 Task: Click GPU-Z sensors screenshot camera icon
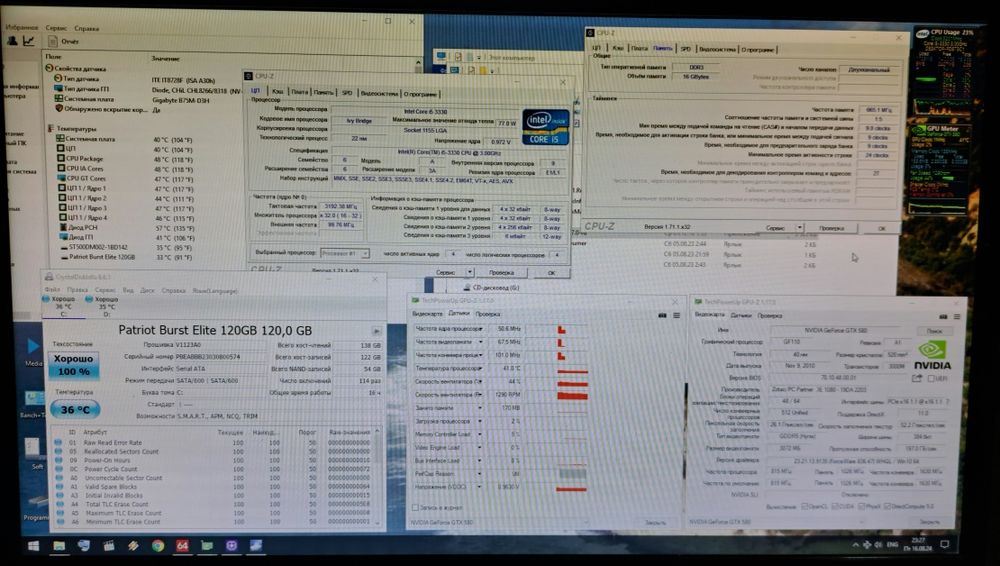pos(662,315)
